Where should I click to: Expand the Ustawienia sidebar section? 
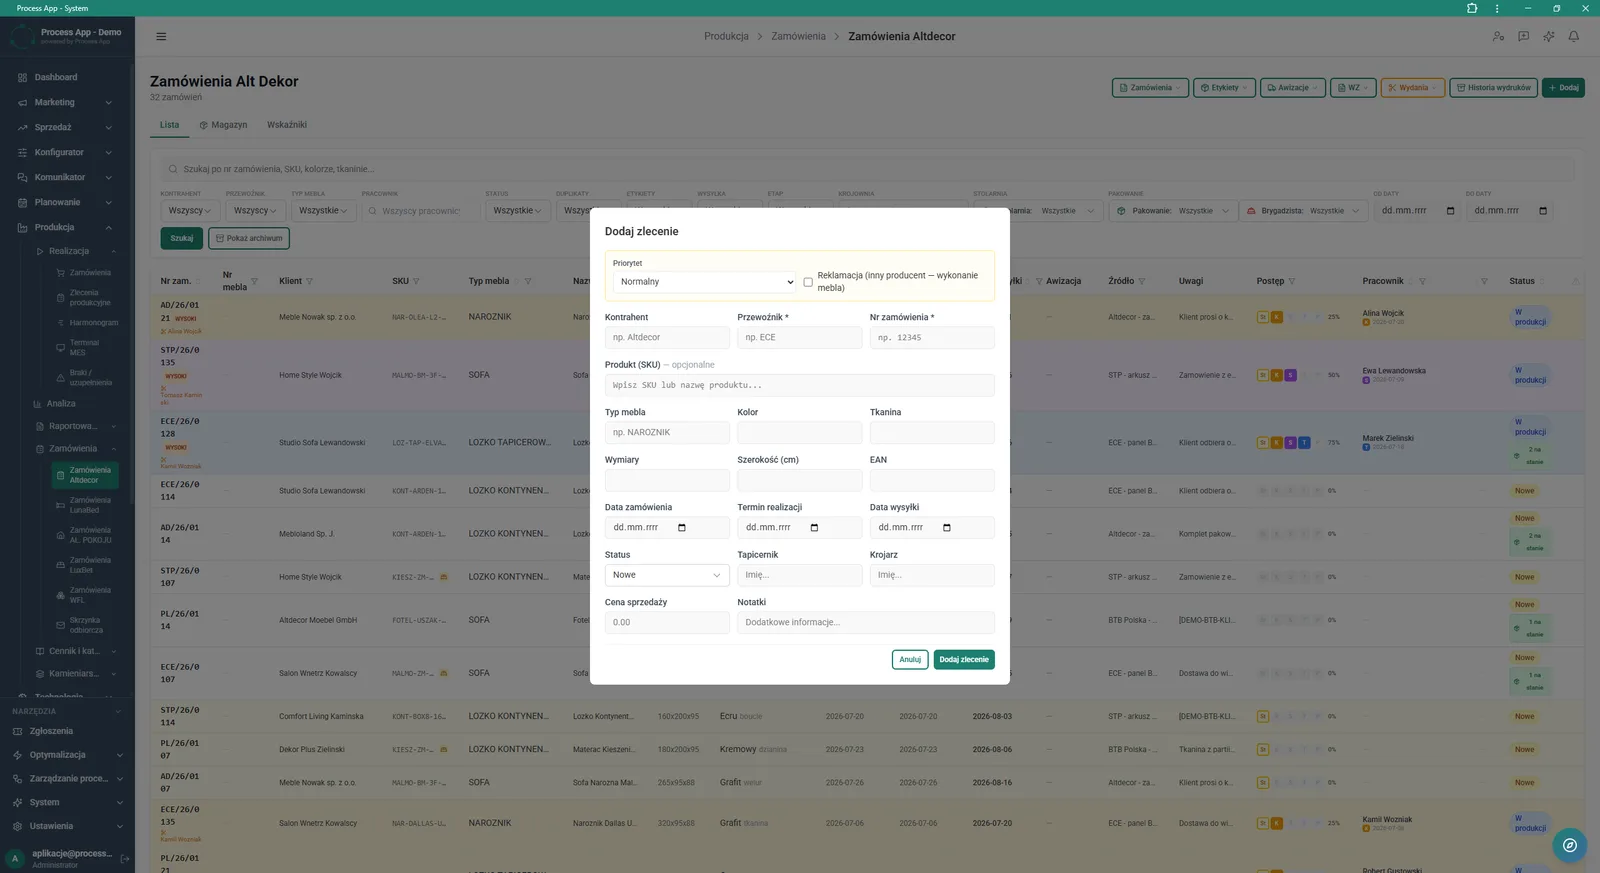[67, 826]
